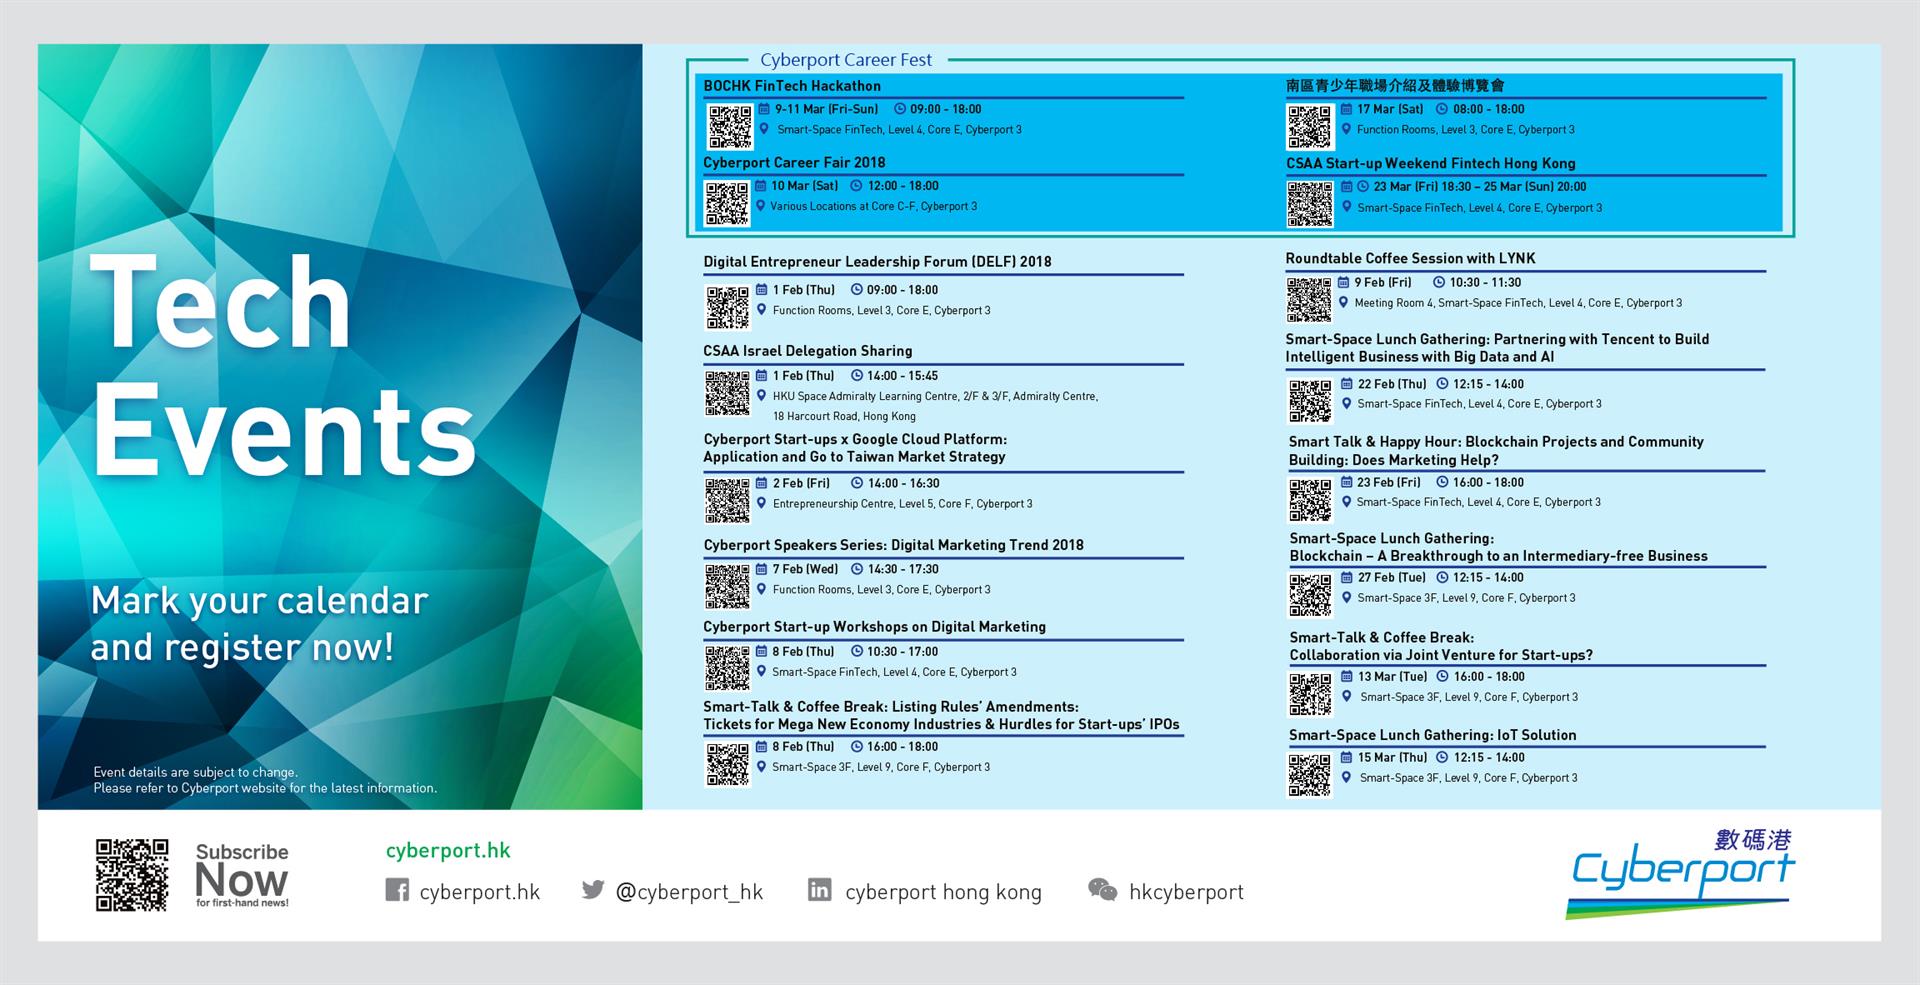
Task: Open the cyberport.hk website link
Action: 448,851
